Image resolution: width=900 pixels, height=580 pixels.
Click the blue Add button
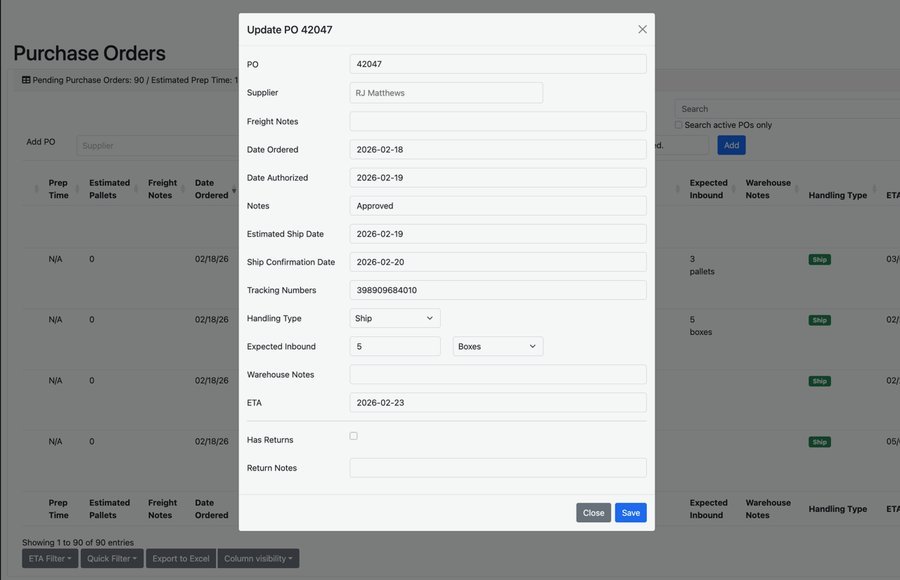coord(731,144)
